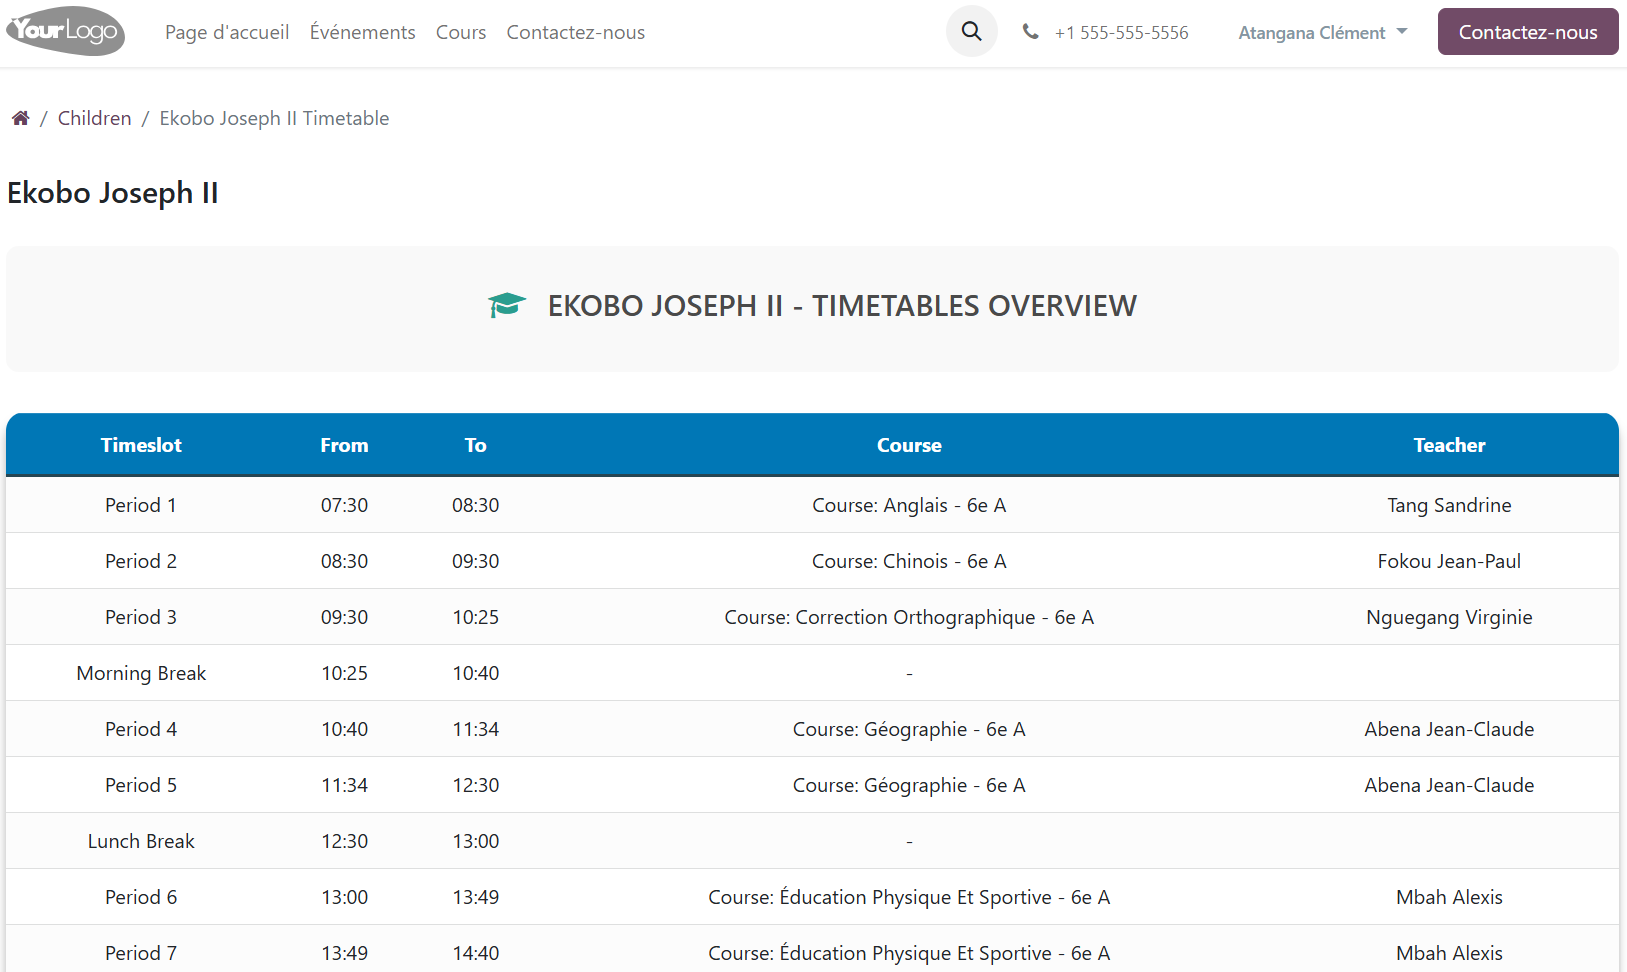
Task: Select the Period 1 timeslot cell
Action: pyautogui.click(x=141, y=505)
